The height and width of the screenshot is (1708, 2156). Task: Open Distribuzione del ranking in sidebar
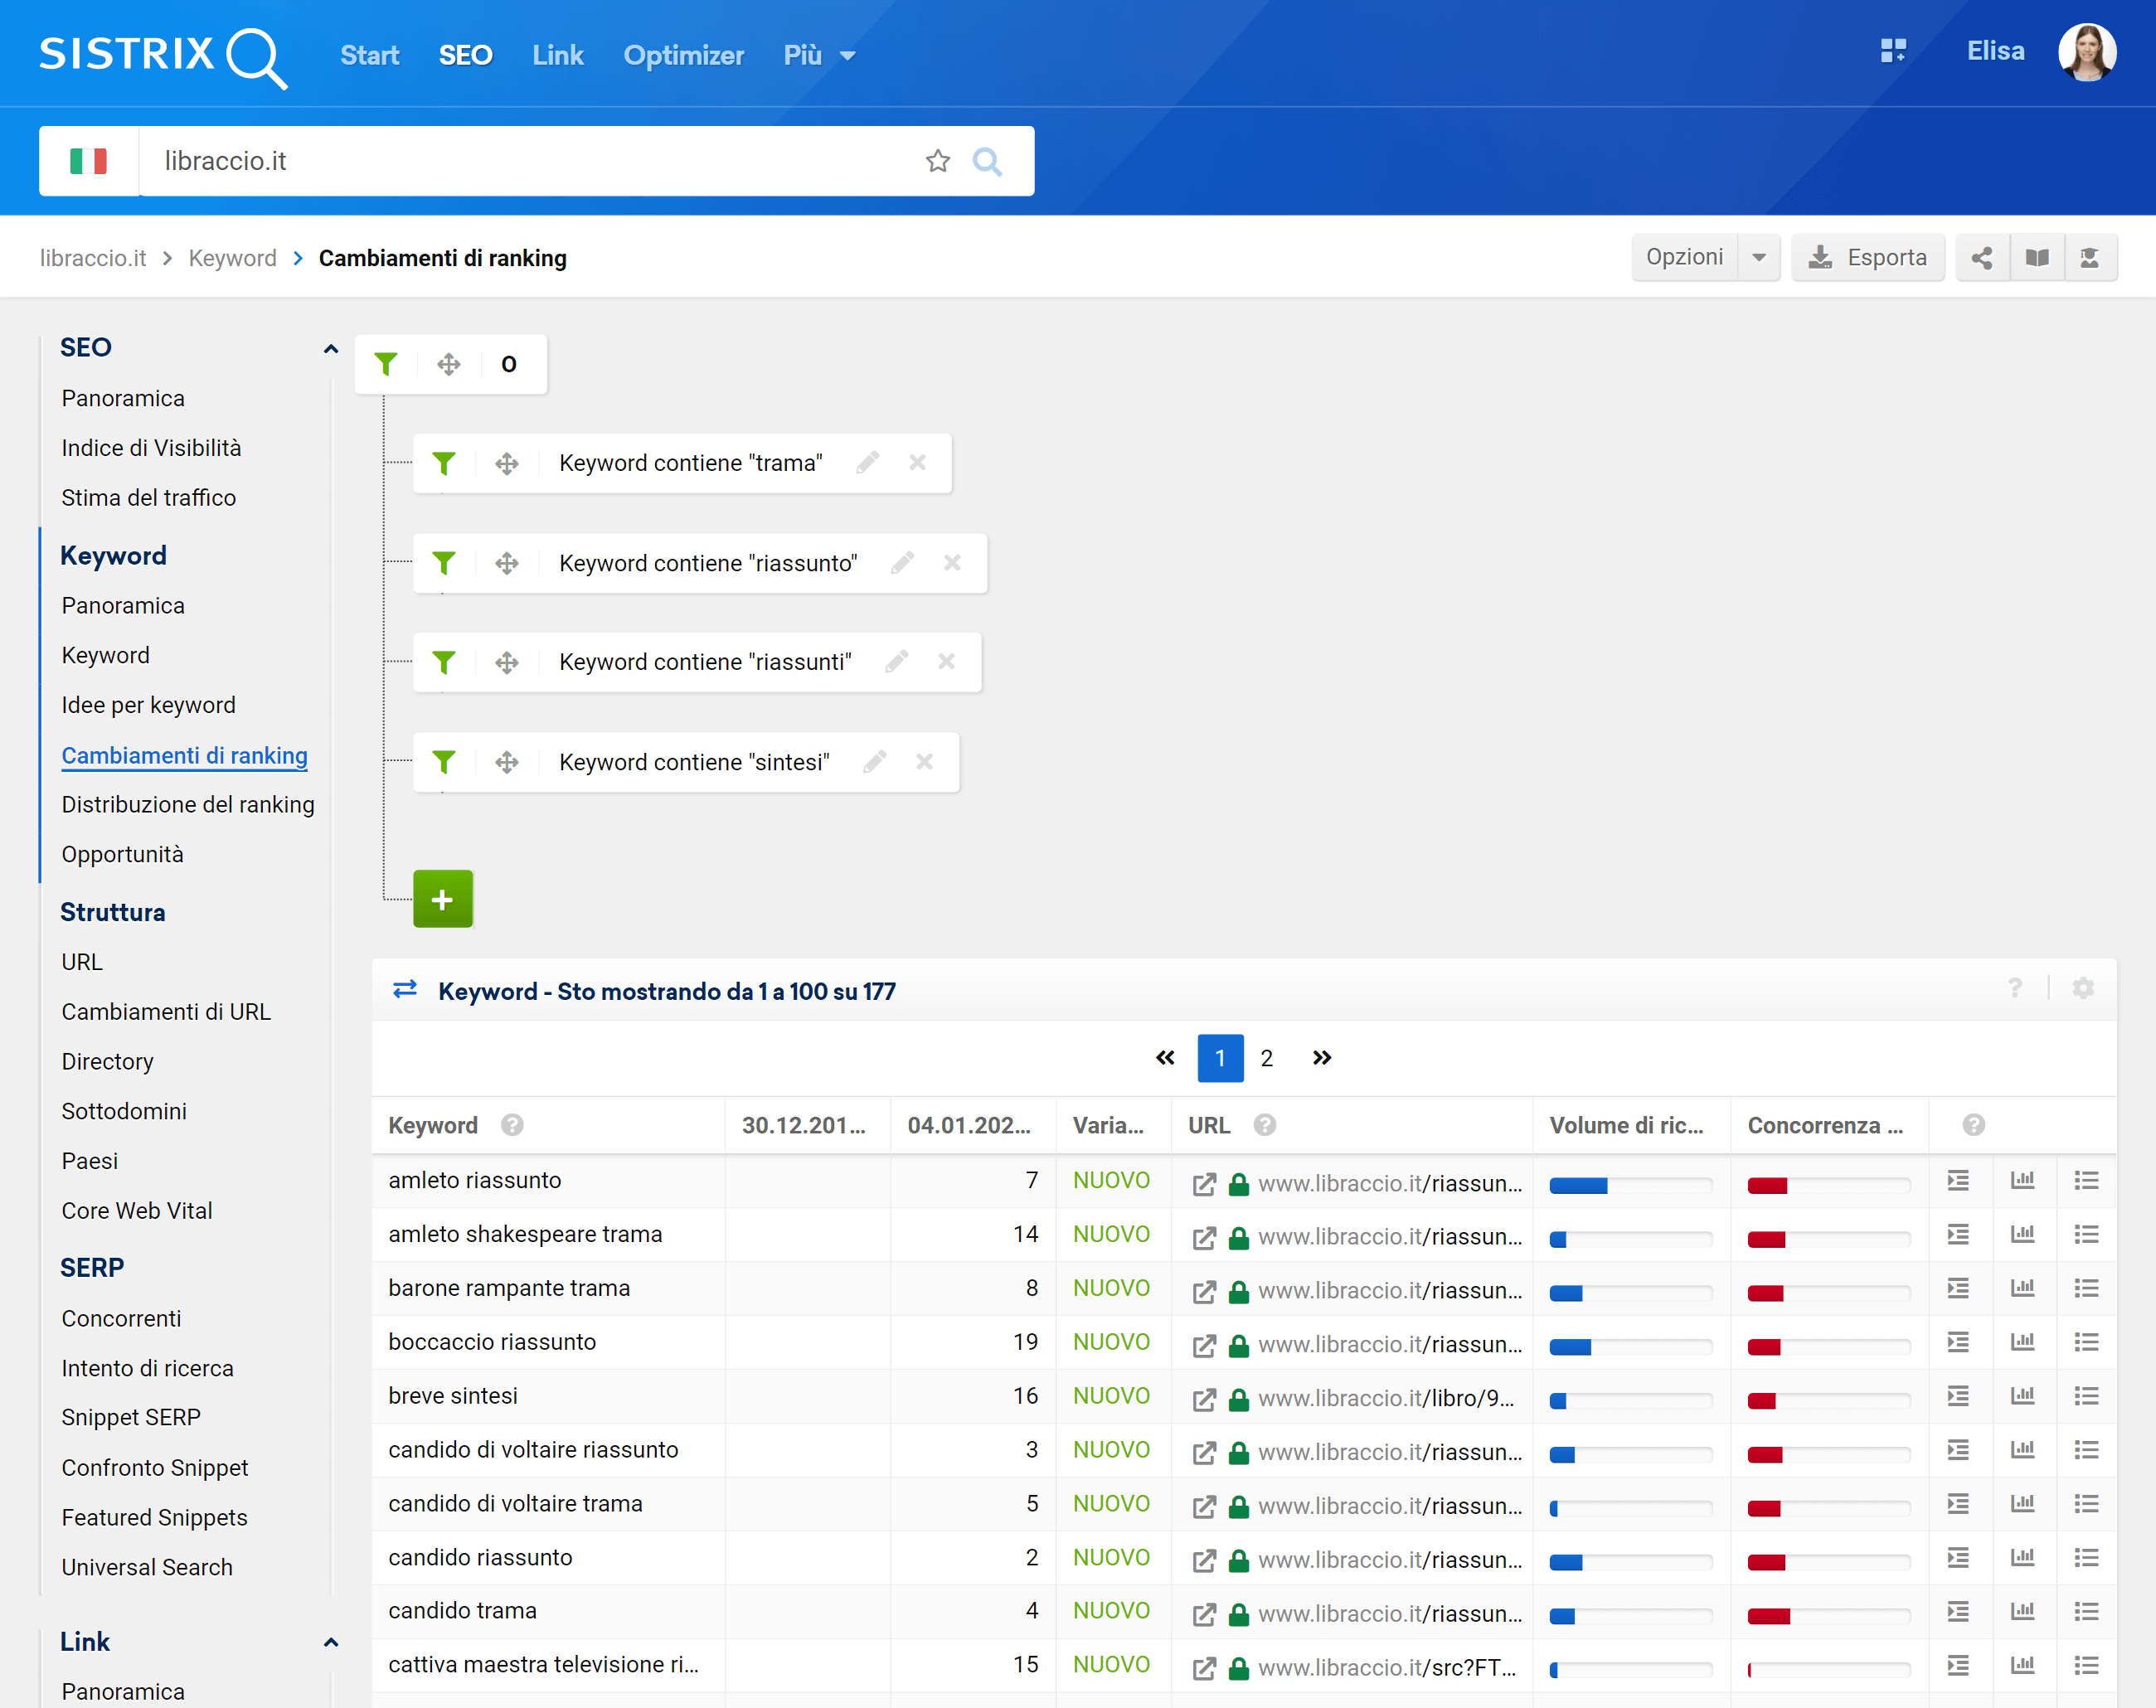click(188, 804)
